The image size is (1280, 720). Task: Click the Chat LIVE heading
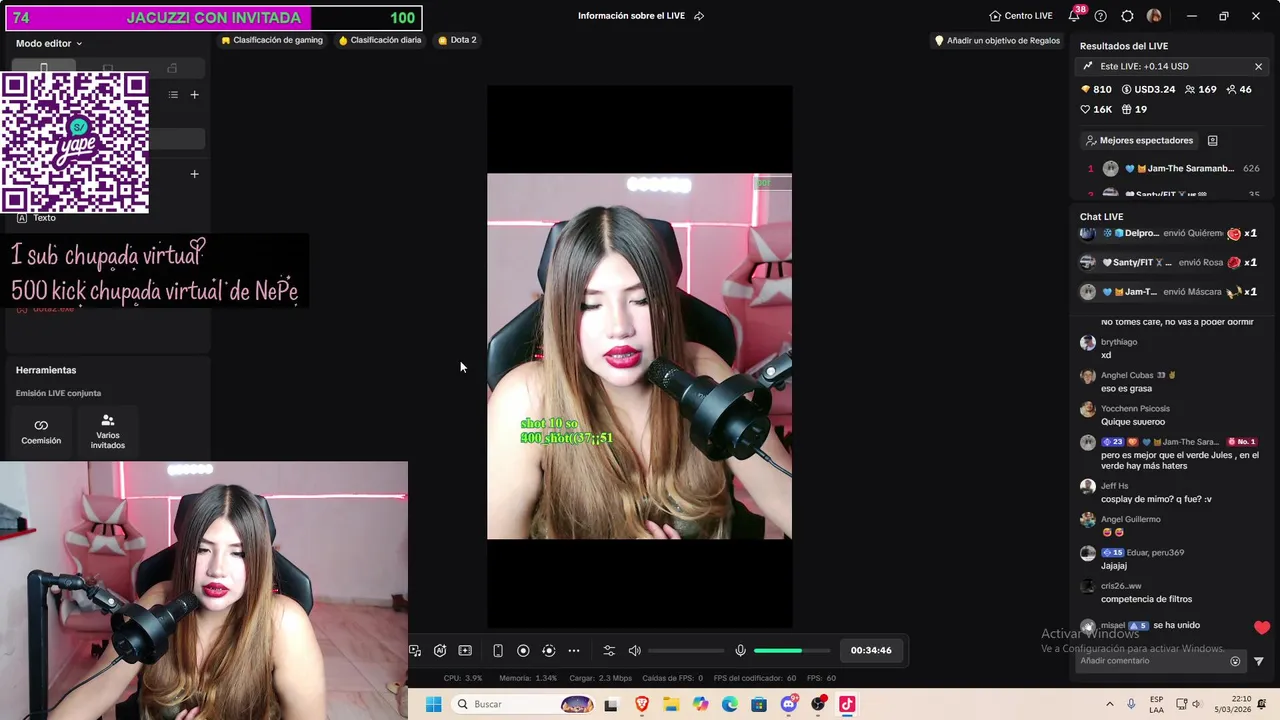coord(1101,216)
